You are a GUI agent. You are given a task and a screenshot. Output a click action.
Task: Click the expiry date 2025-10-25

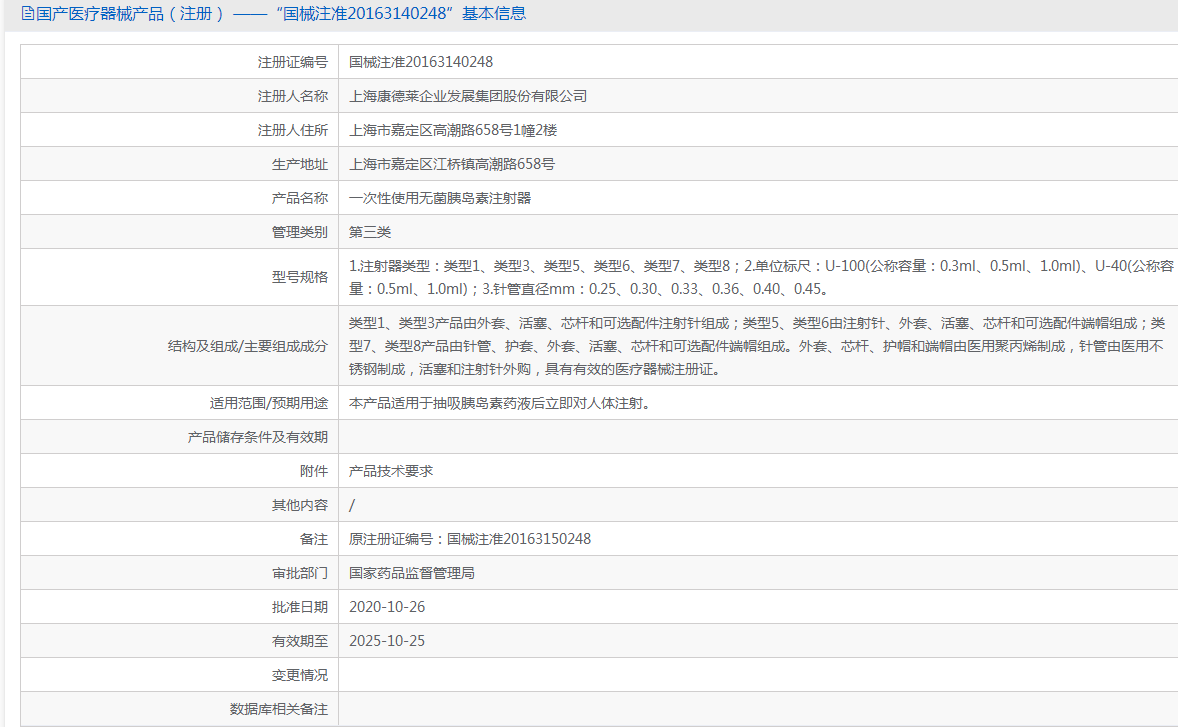click(387, 641)
